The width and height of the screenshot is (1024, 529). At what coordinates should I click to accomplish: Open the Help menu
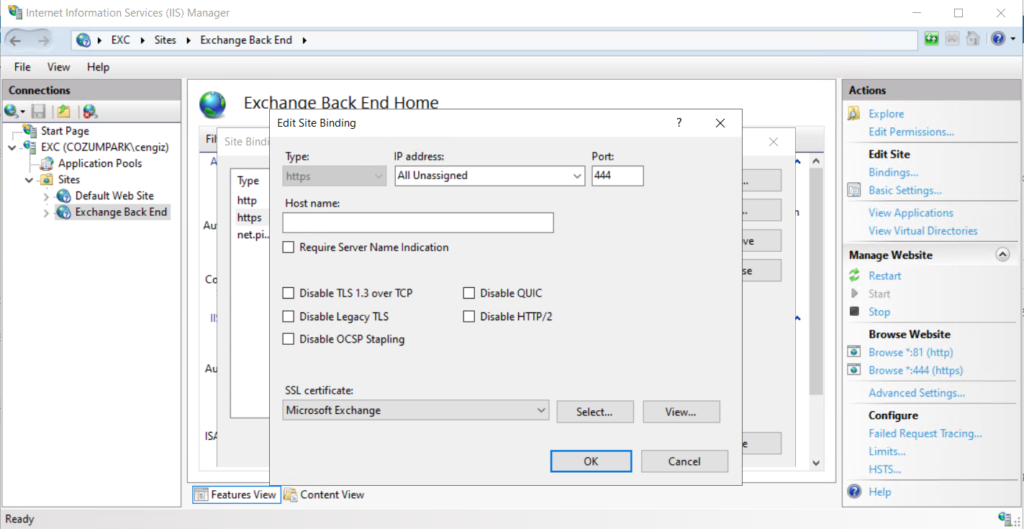pyautogui.click(x=98, y=67)
